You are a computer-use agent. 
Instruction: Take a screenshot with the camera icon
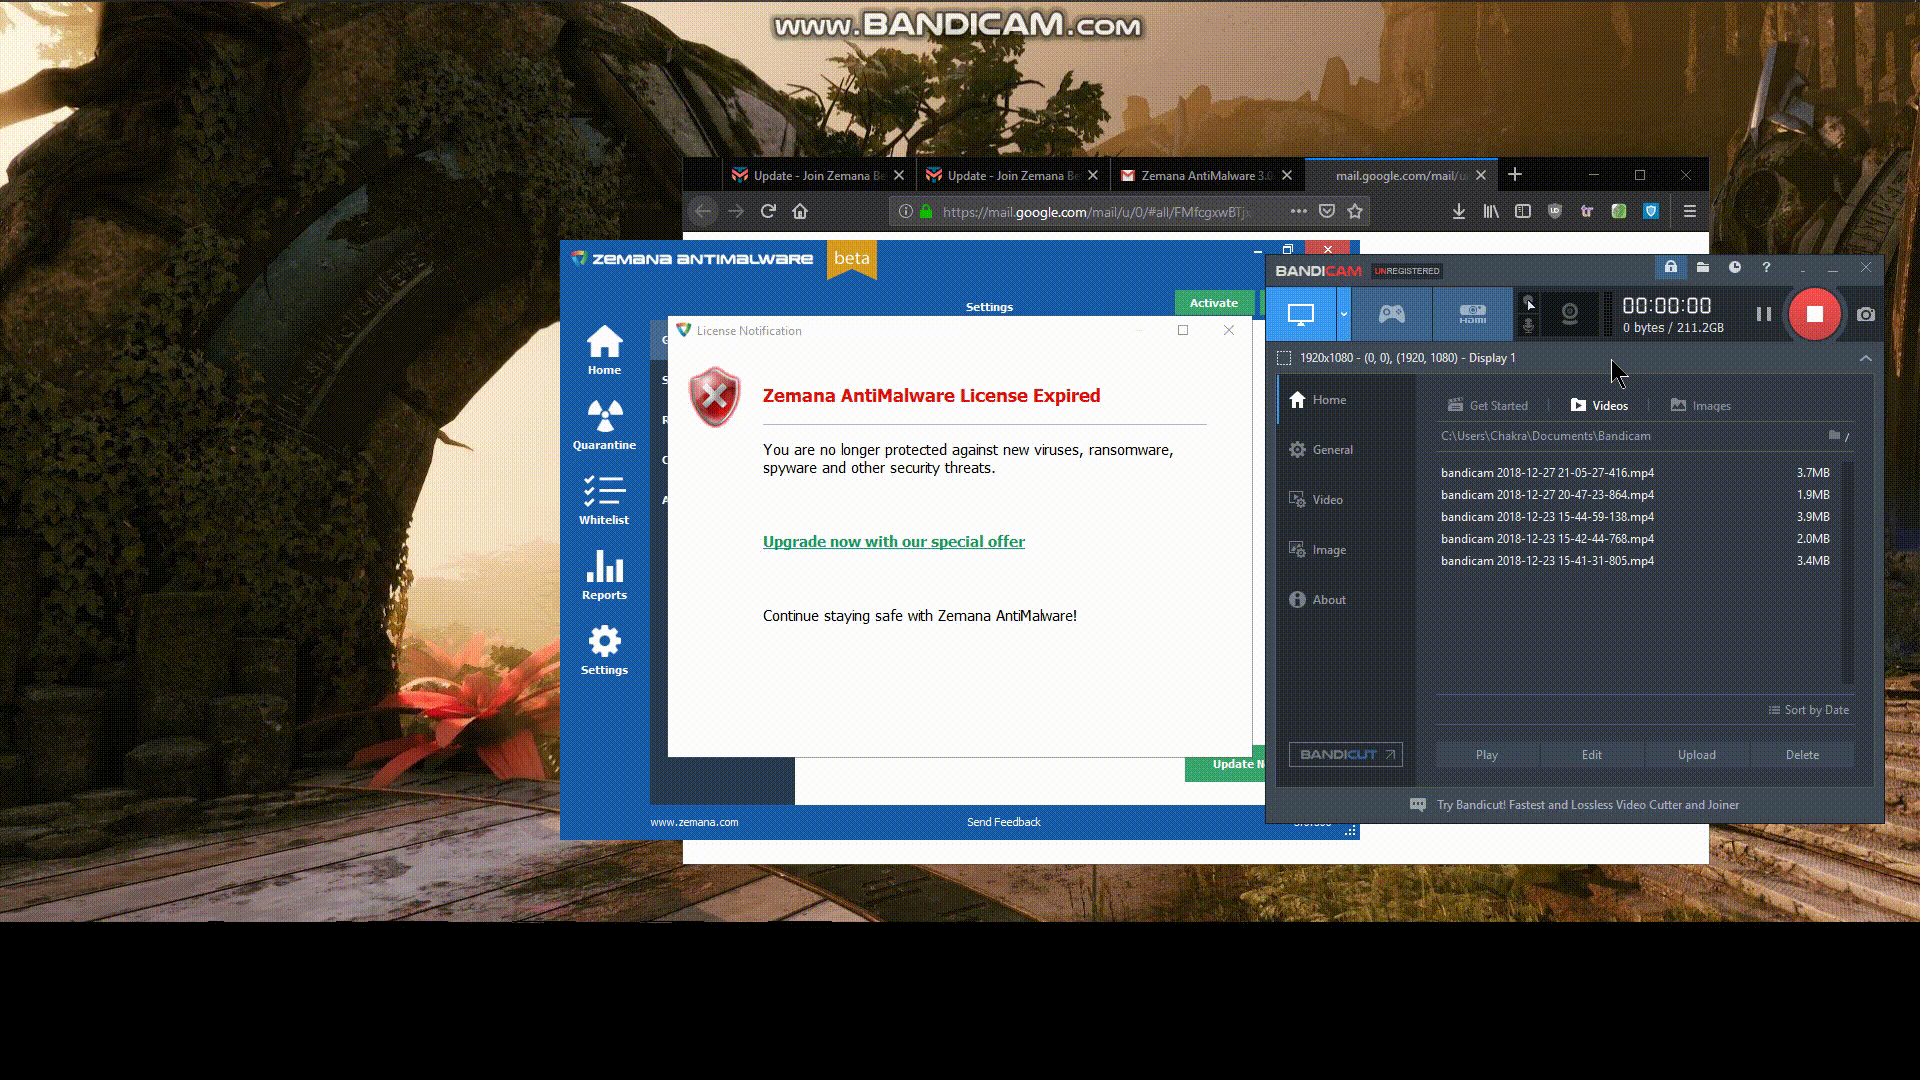click(1866, 314)
